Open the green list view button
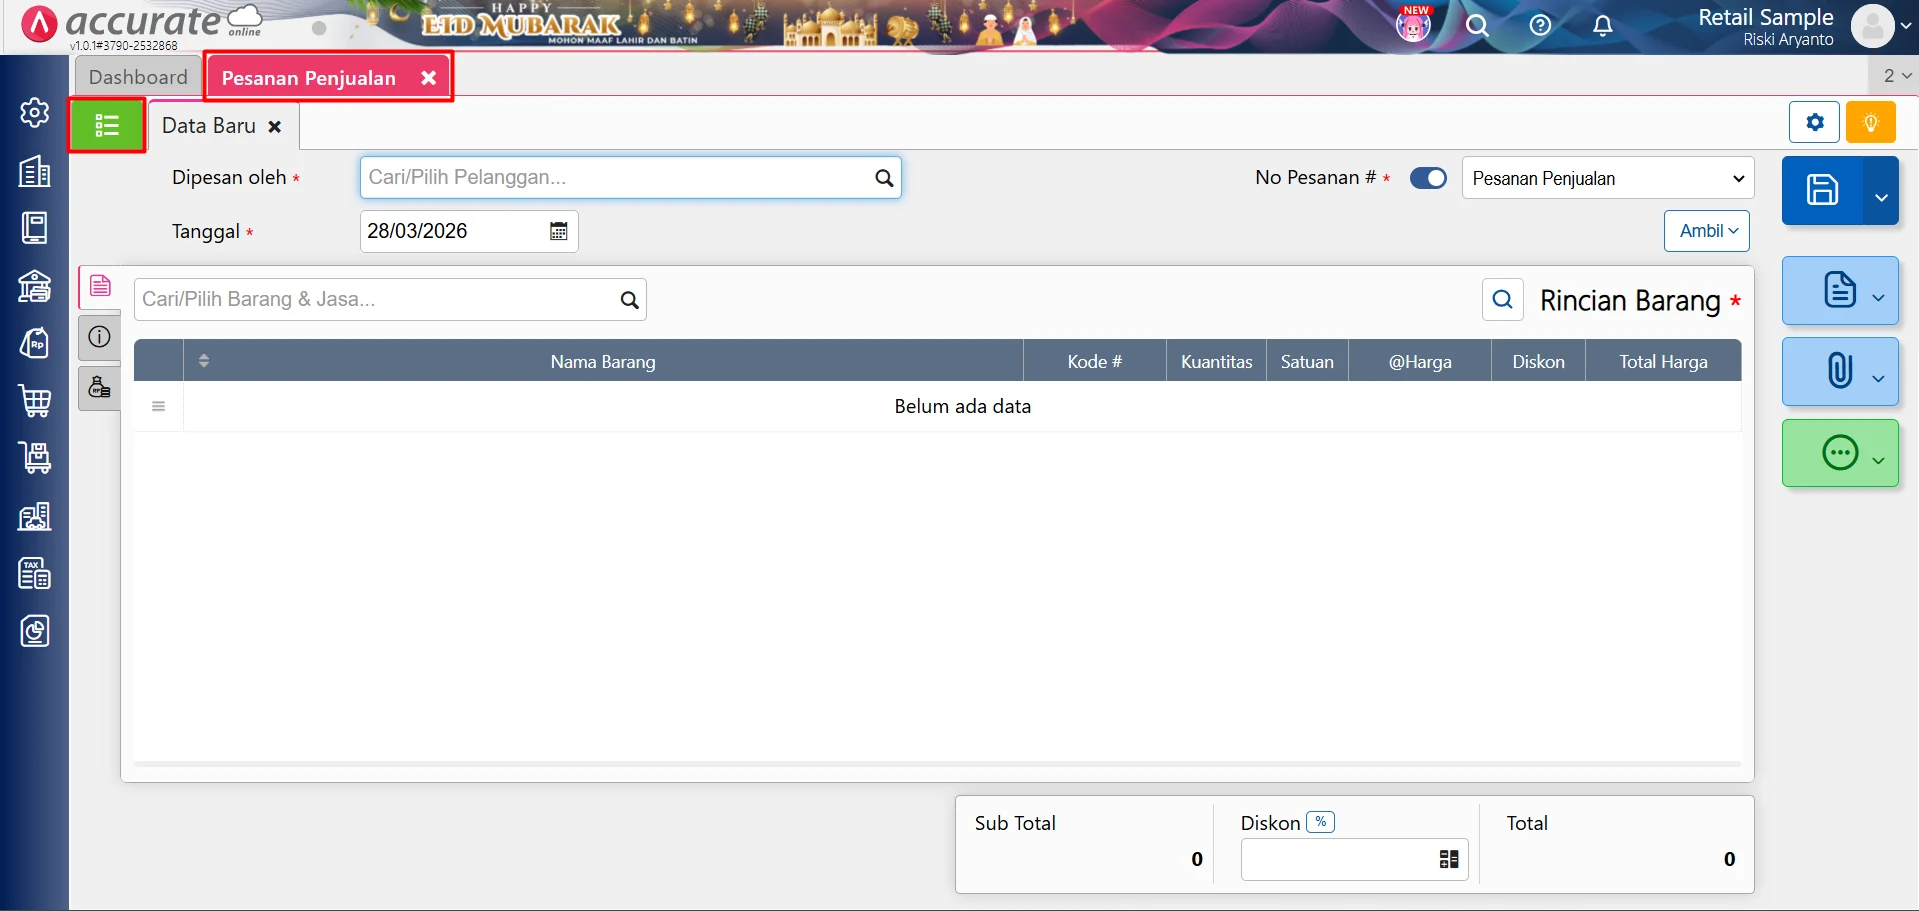 click(x=107, y=125)
